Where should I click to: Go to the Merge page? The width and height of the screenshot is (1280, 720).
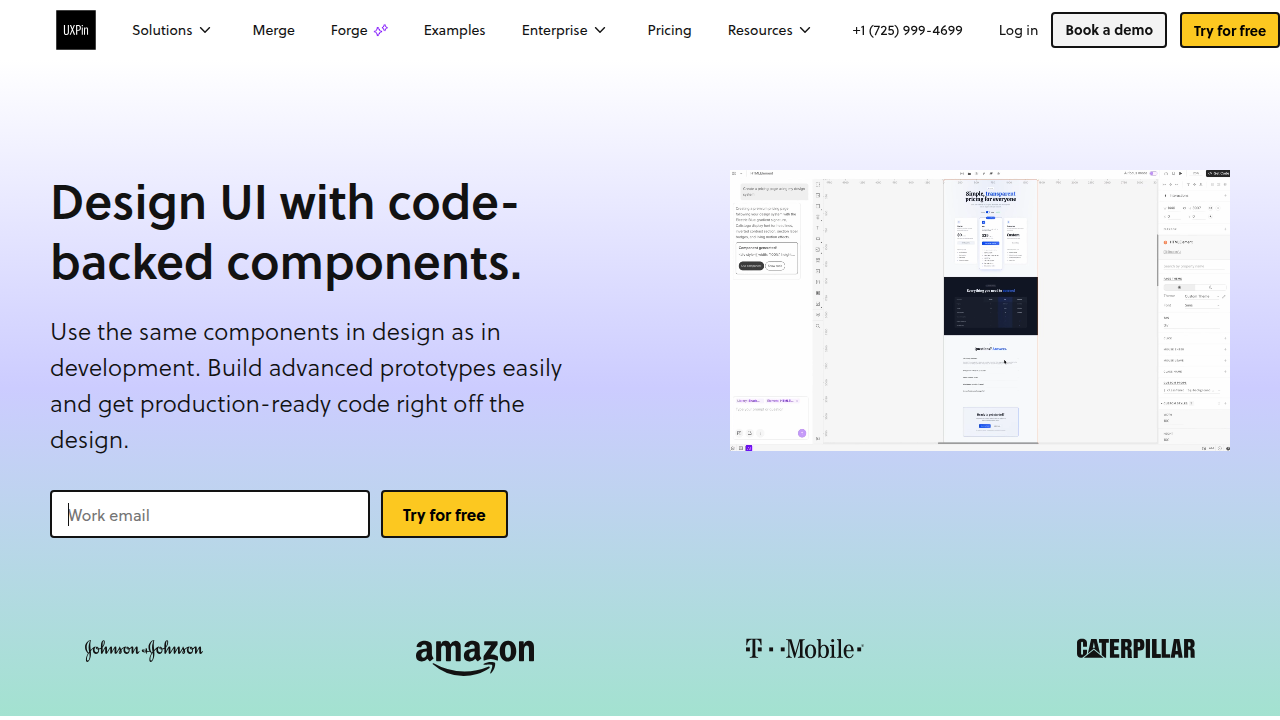click(x=273, y=30)
